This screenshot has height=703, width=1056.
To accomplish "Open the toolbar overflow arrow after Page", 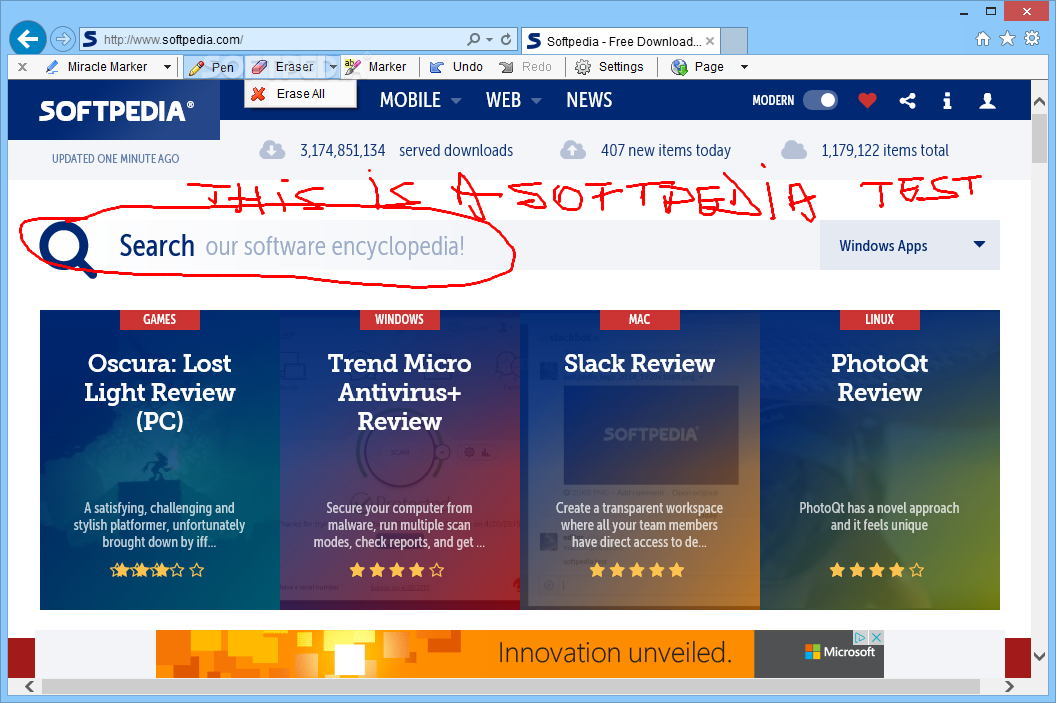I will point(744,67).
